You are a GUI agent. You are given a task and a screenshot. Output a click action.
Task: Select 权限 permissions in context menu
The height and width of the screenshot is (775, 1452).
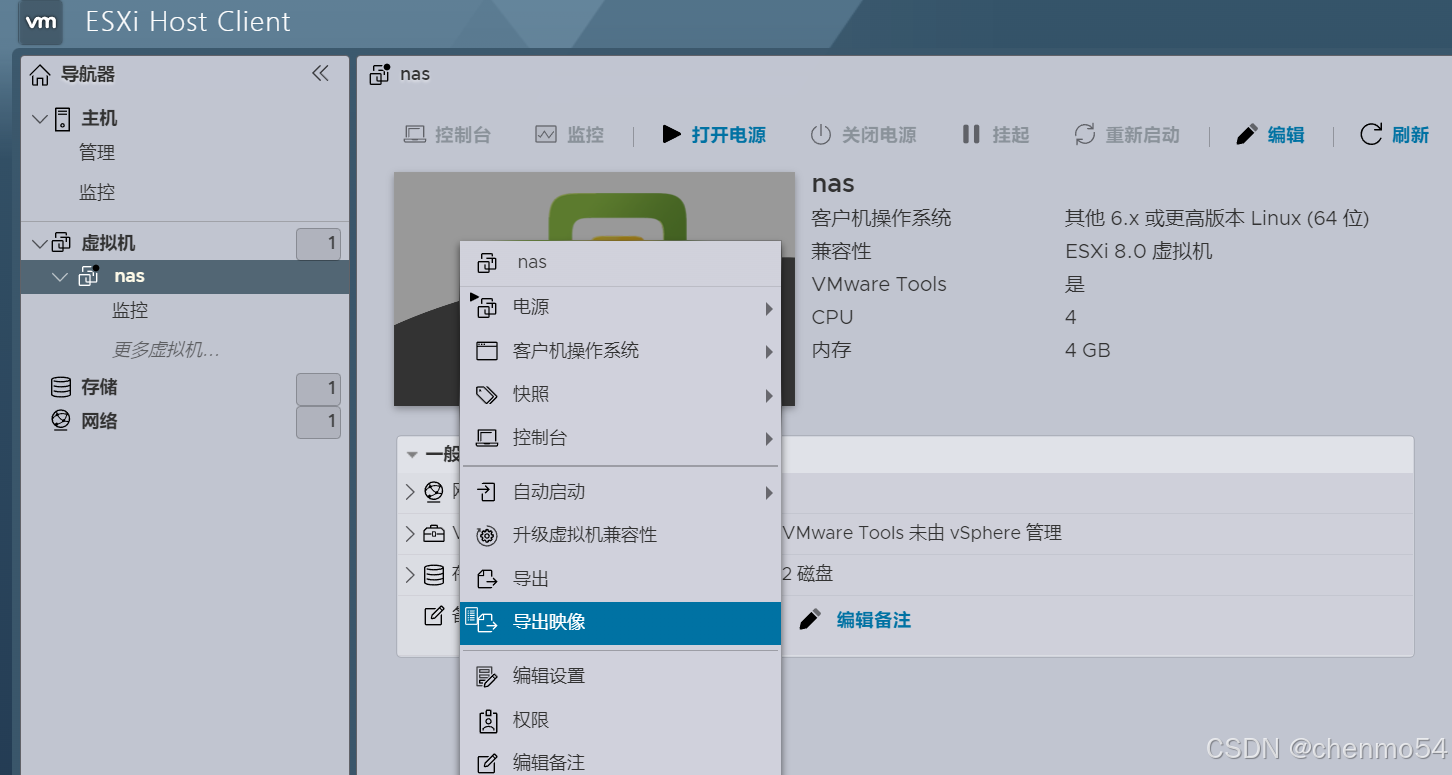620,720
